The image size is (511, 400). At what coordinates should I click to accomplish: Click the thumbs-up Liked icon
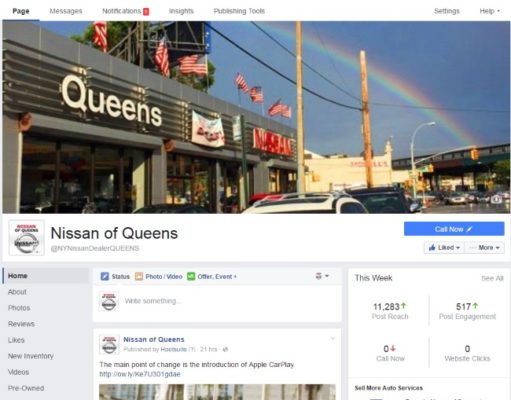click(x=432, y=248)
